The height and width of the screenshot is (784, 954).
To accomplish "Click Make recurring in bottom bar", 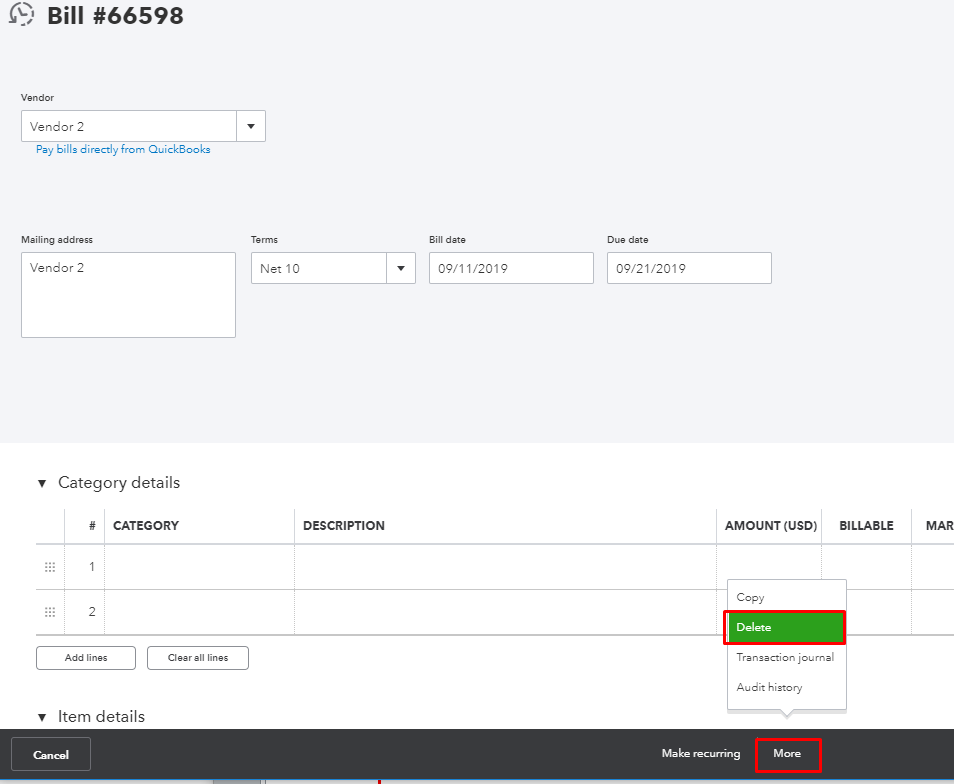I will pos(701,753).
